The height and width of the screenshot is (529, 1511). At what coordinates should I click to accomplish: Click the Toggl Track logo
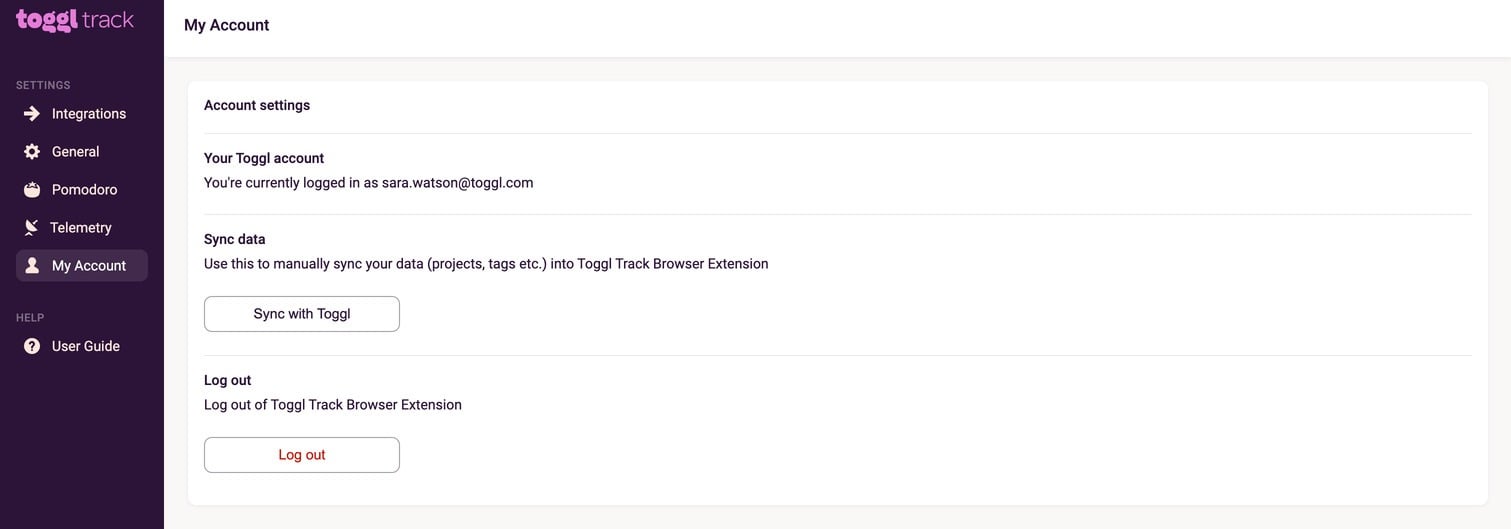(x=75, y=20)
